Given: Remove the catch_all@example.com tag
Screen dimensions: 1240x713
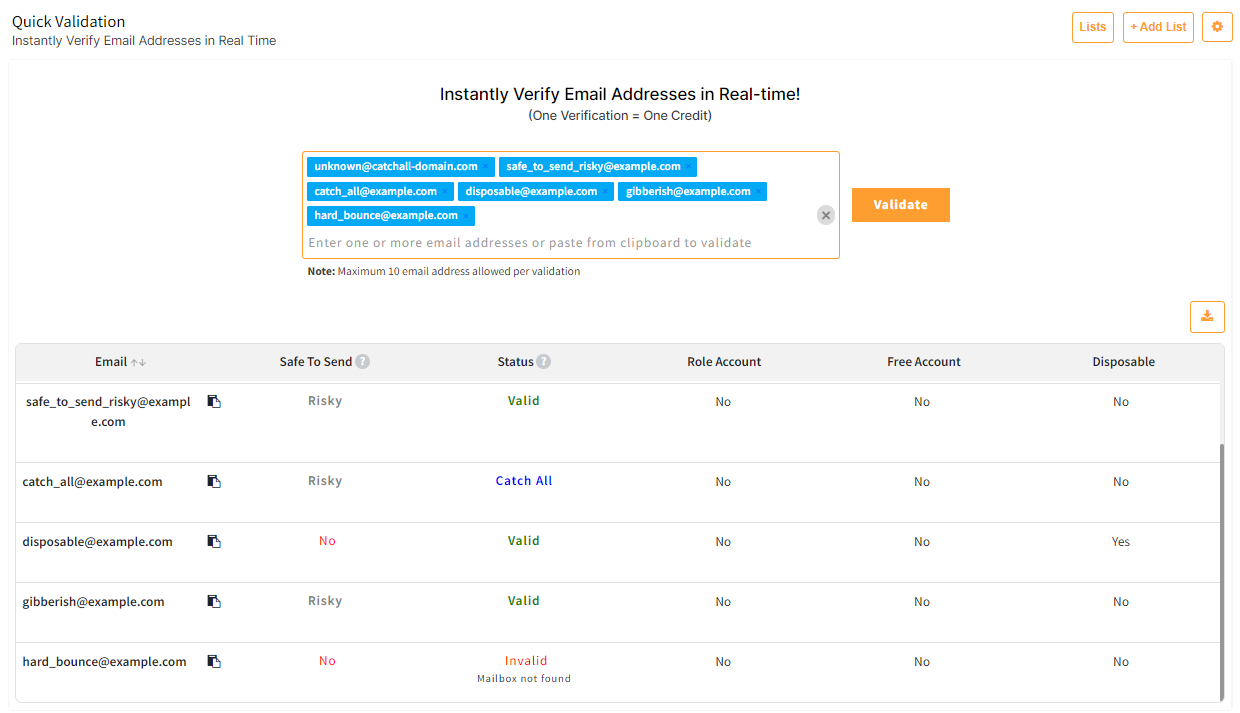Looking at the screenshot, I should [445, 192].
